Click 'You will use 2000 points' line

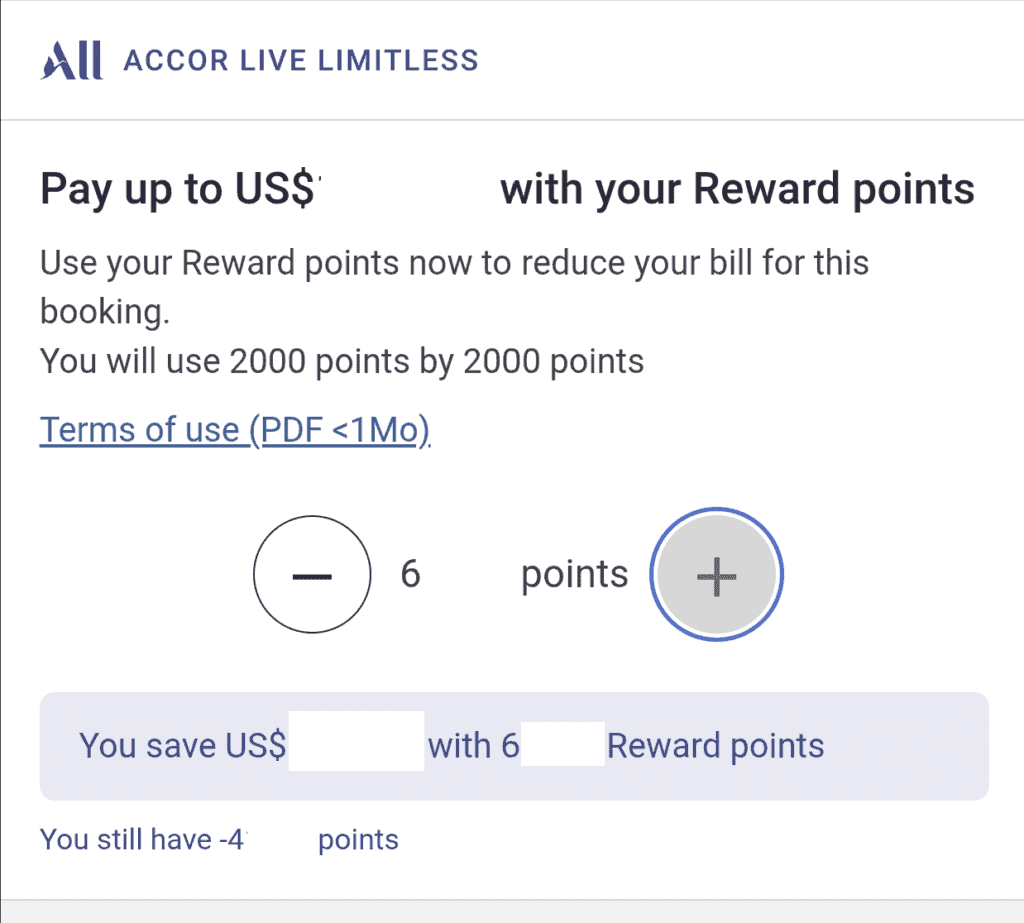tap(342, 361)
